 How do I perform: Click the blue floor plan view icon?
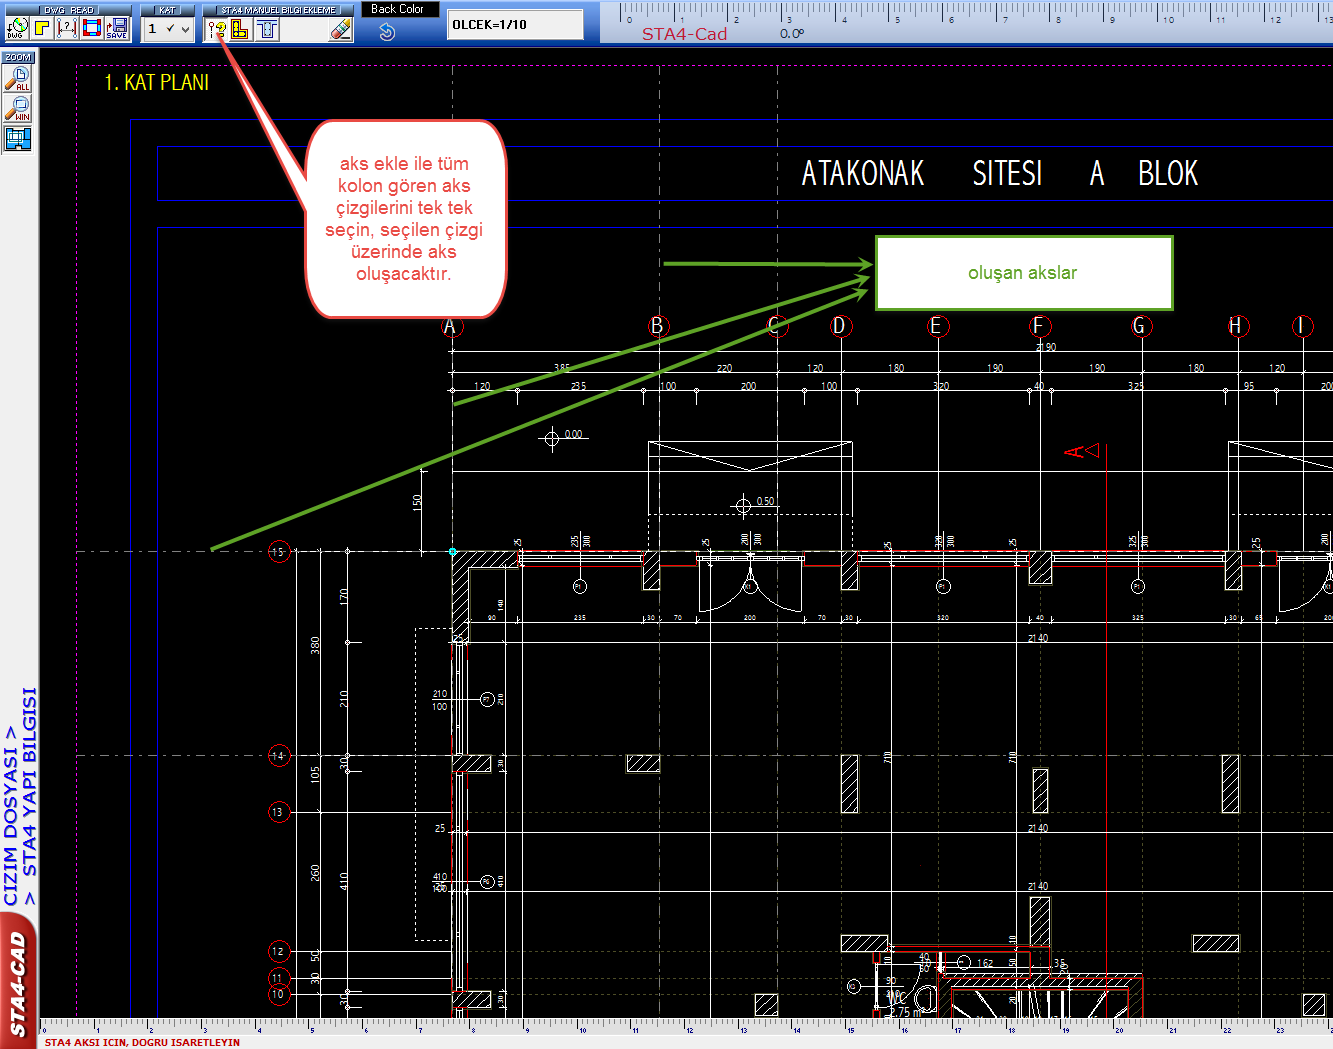(x=18, y=138)
